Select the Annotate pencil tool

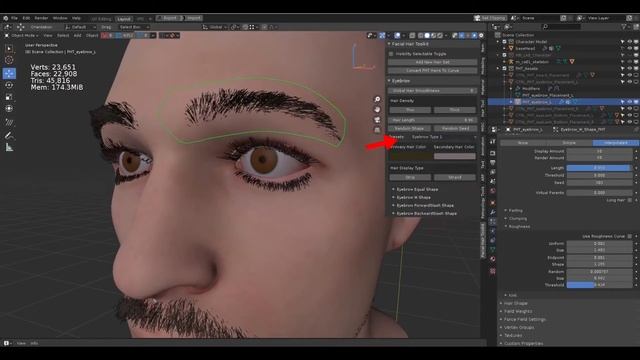[x=9, y=135]
